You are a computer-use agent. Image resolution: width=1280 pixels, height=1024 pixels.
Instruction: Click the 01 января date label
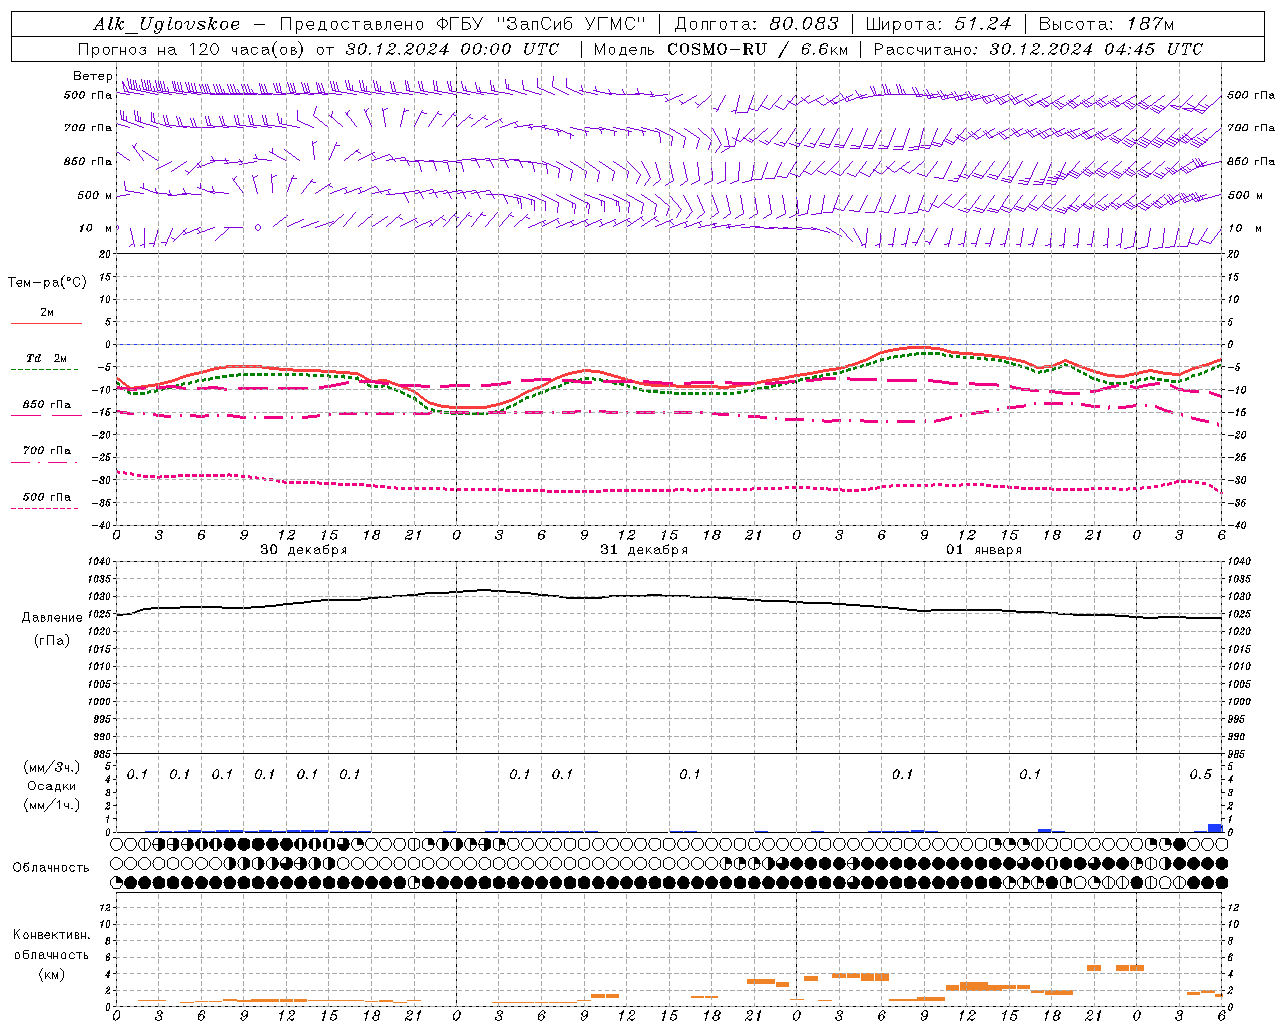(x=984, y=550)
